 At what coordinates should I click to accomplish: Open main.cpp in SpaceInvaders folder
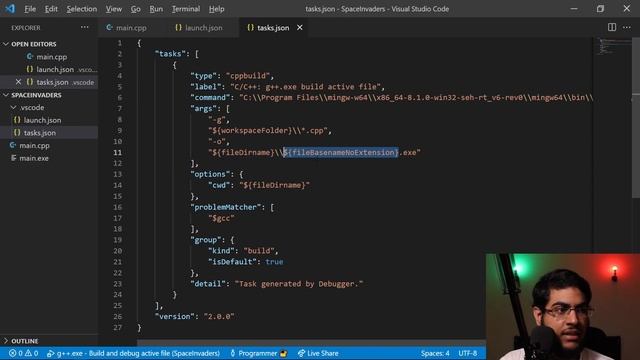coord(34,145)
